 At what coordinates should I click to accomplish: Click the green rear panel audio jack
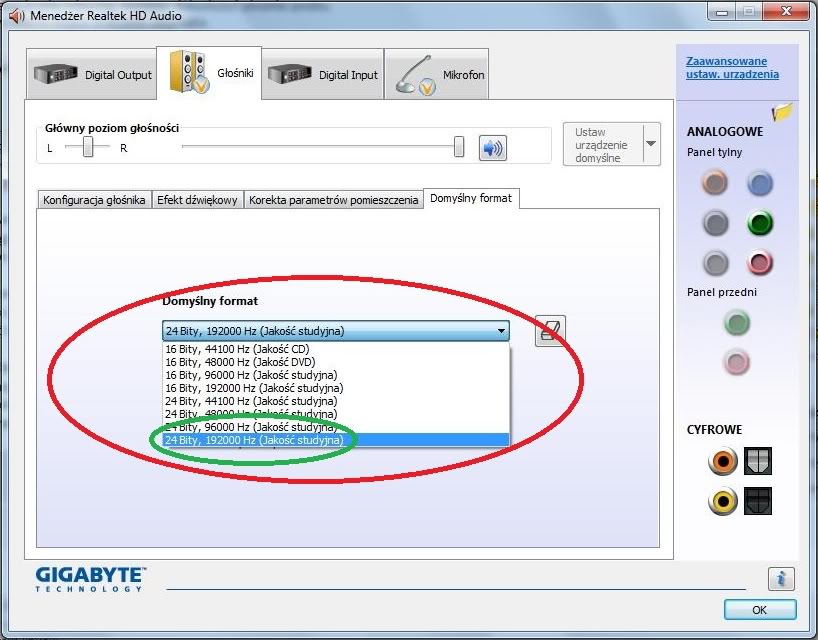(x=760, y=223)
